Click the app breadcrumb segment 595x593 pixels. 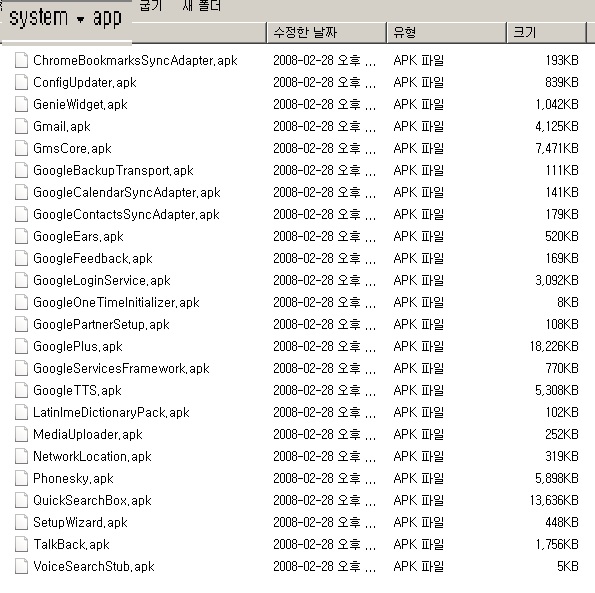tap(107, 19)
